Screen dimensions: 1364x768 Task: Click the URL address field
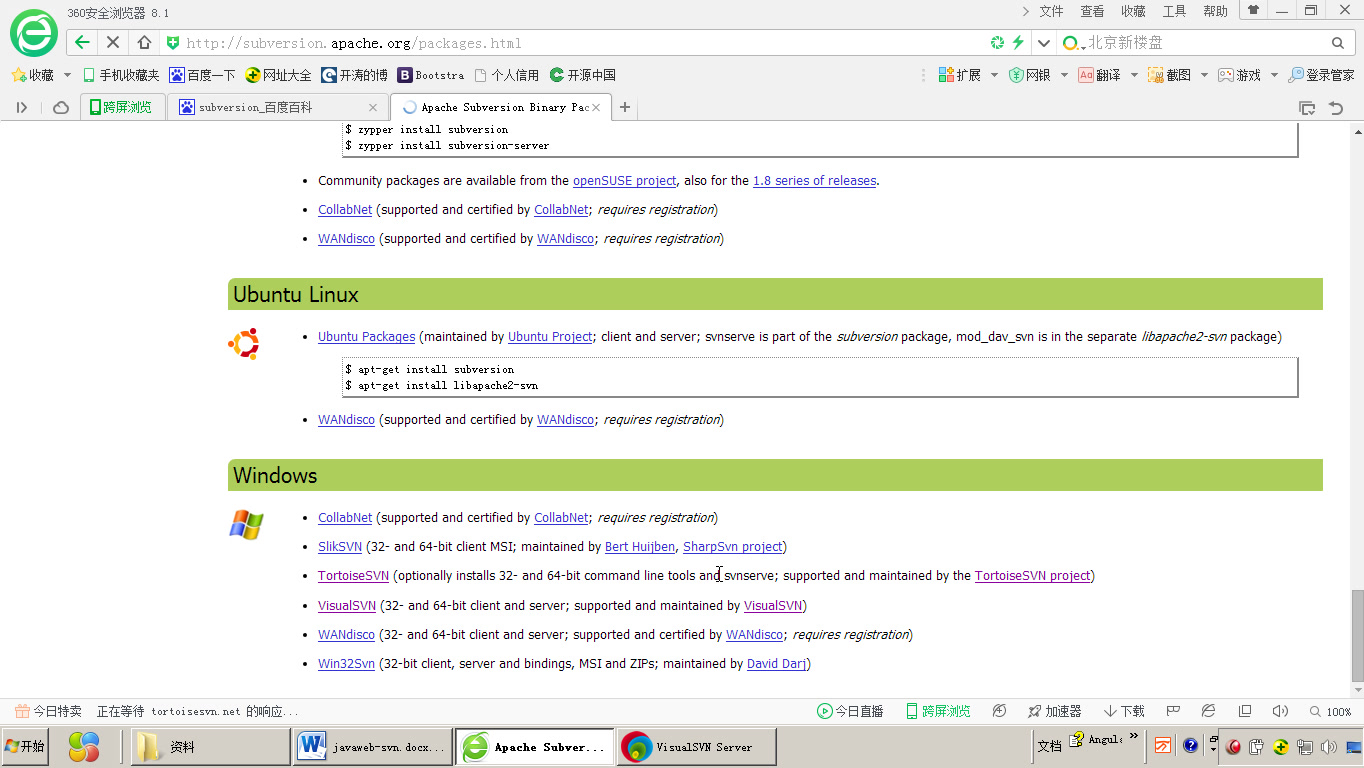tap(580, 43)
